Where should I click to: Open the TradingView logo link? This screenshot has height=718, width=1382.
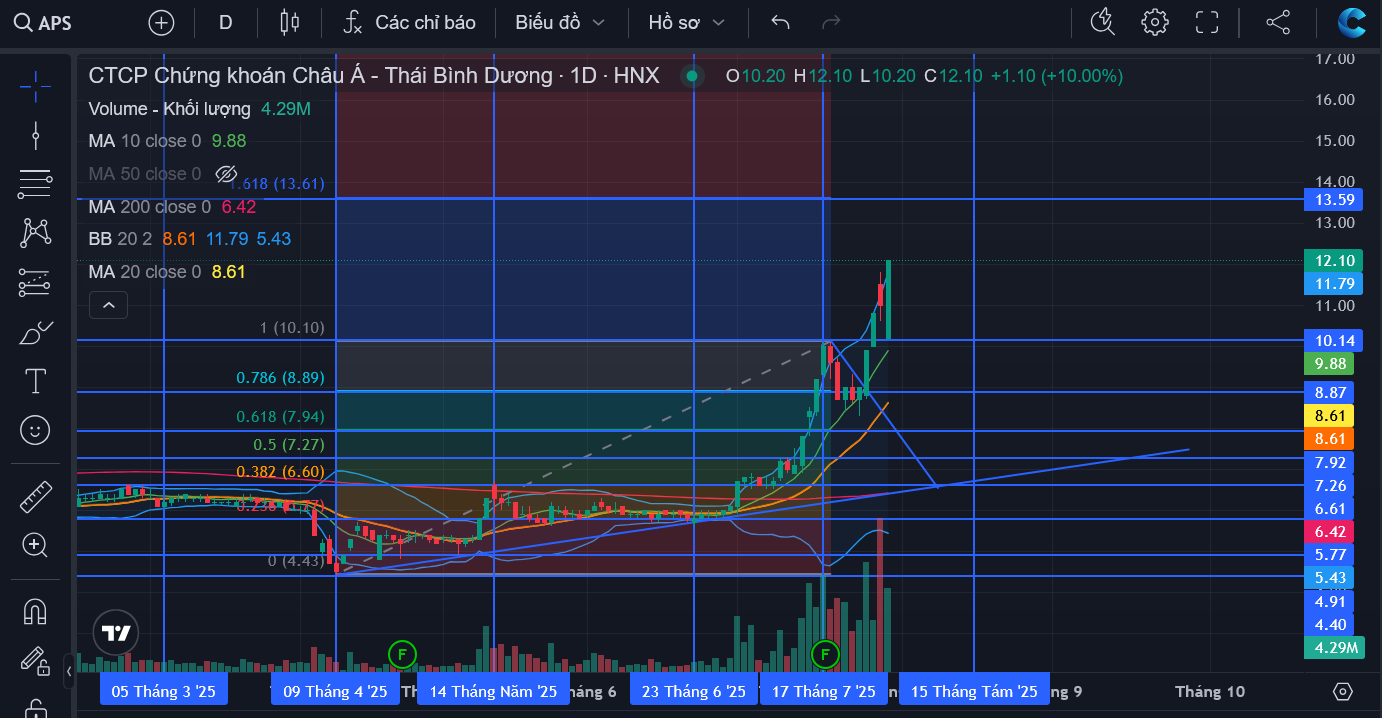point(117,633)
